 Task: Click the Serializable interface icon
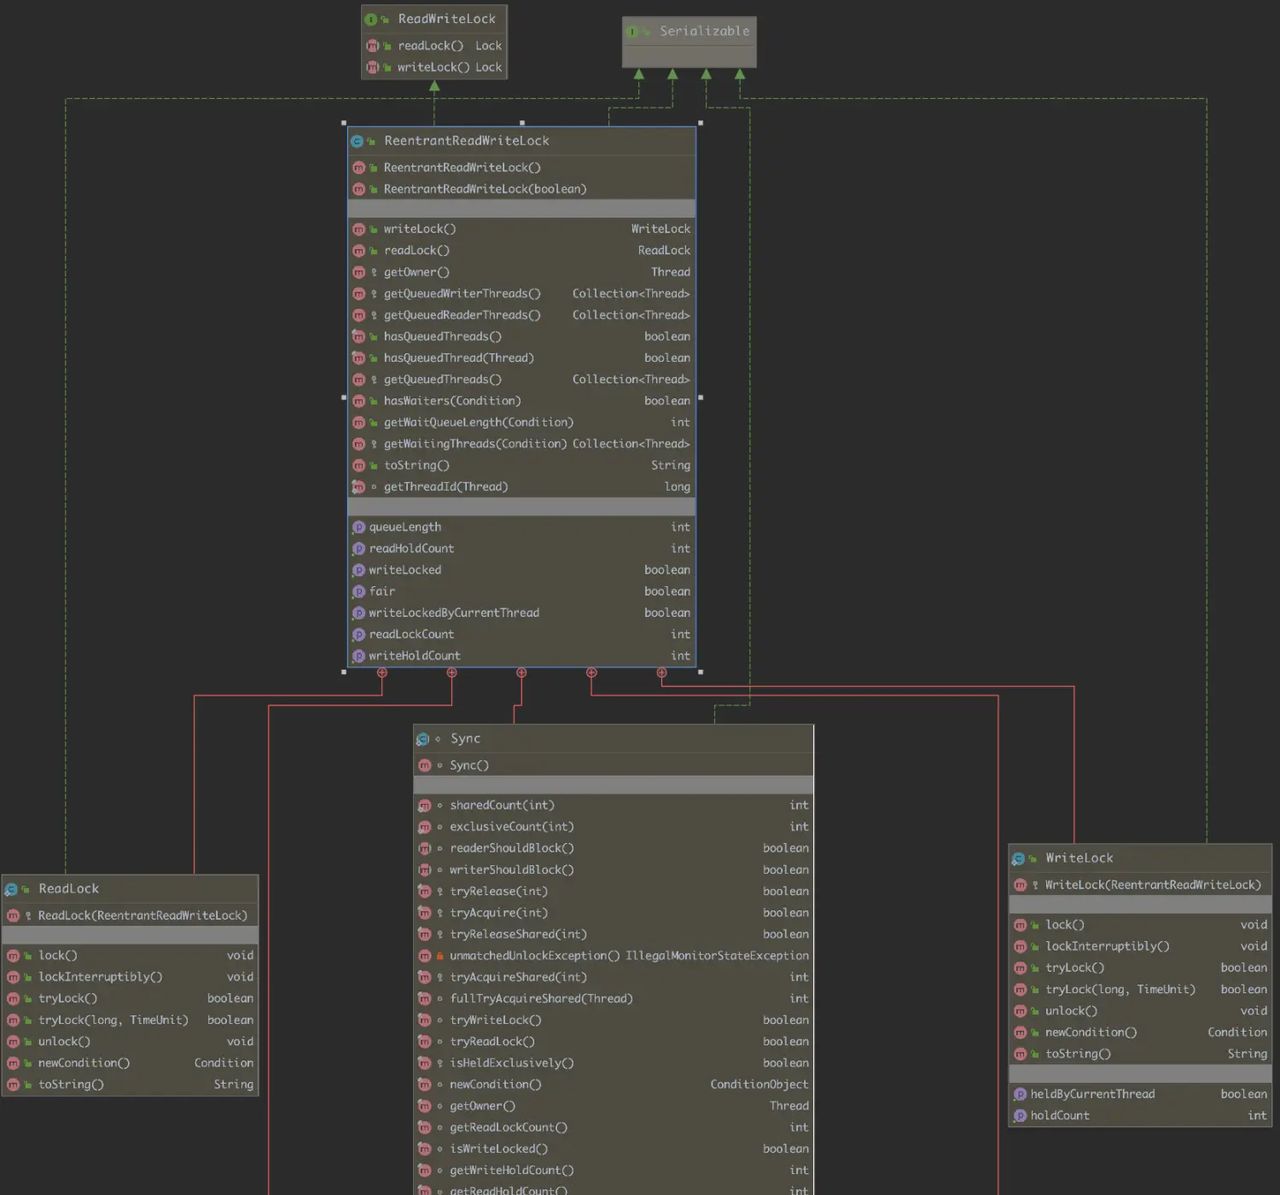pos(632,32)
